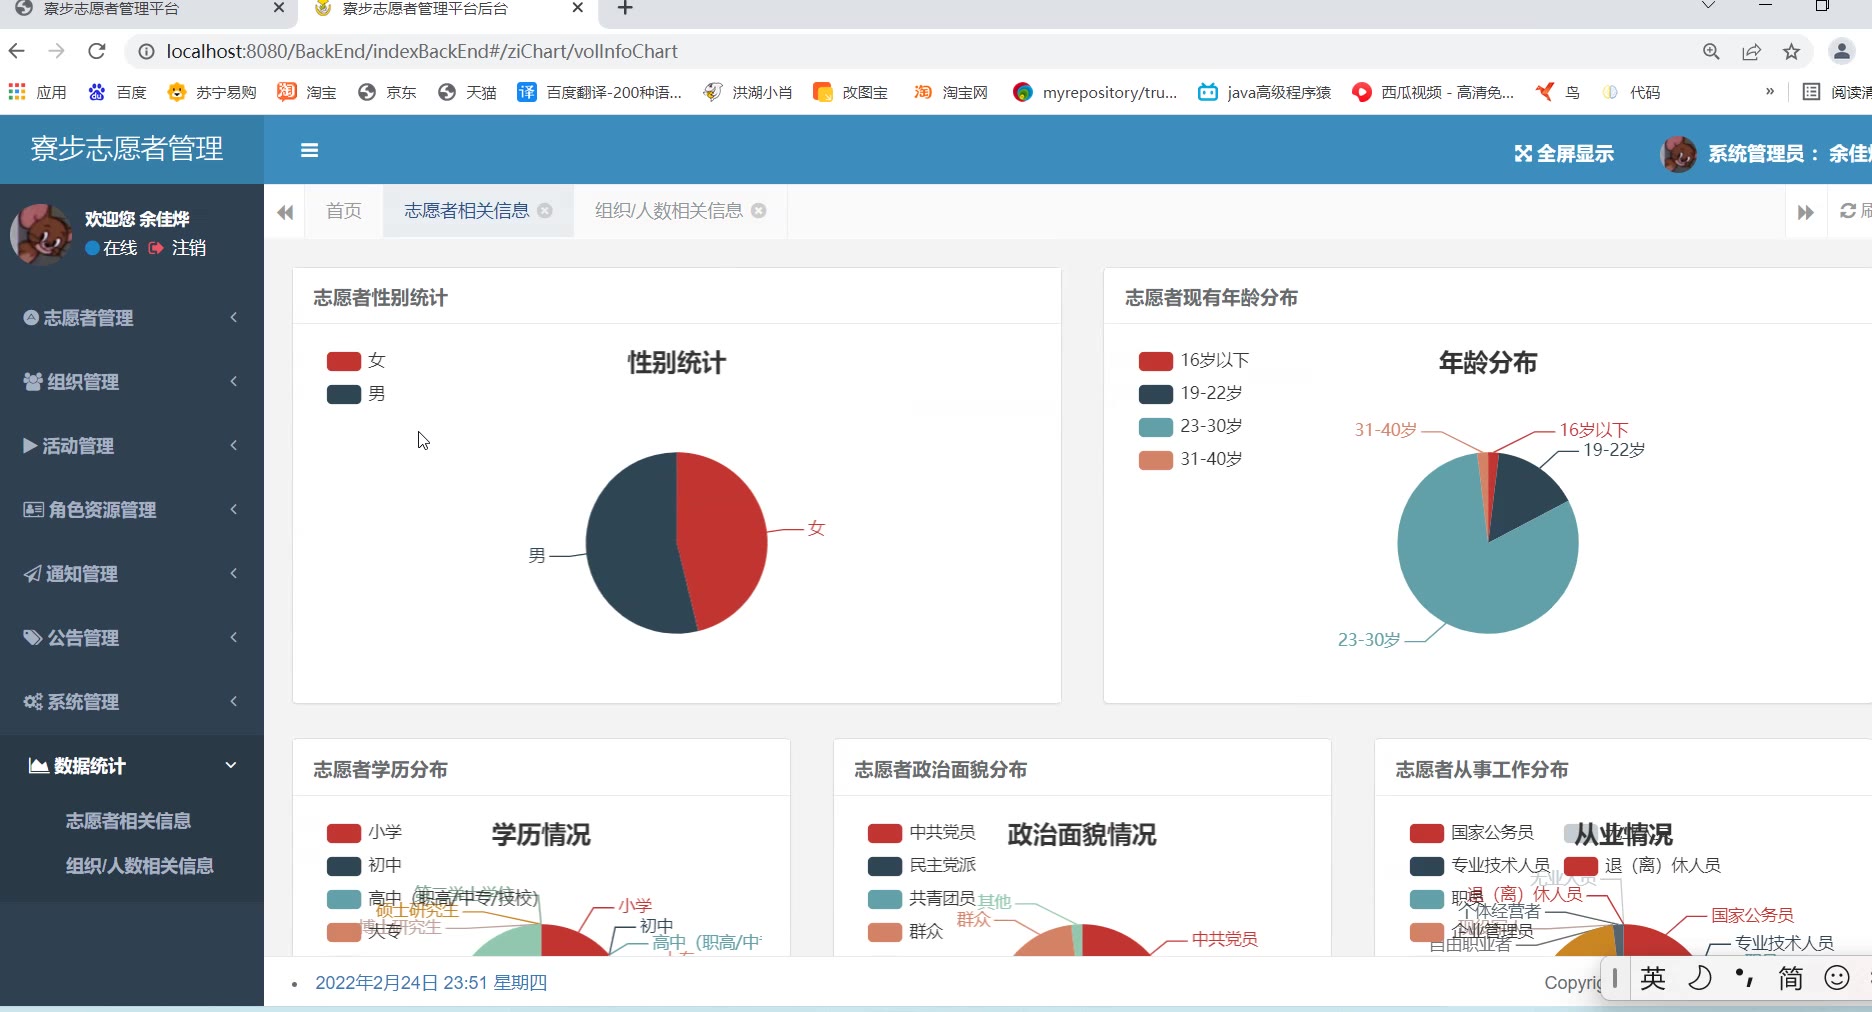Open the 百度 bookmark
This screenshot has height=1012, width=1872.
pos(117,92)
